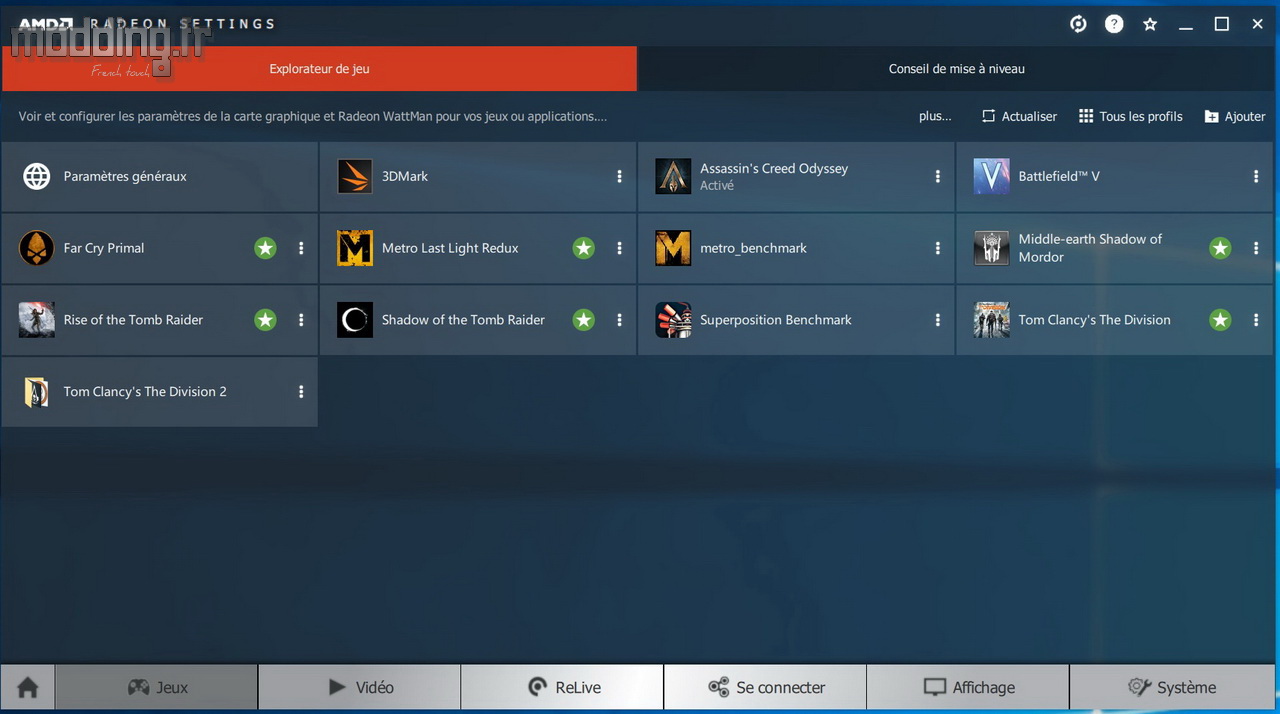Open Middle-earth Shadow of Mordor three-dot menu
1280x714 pixels.
point(1256,248)
